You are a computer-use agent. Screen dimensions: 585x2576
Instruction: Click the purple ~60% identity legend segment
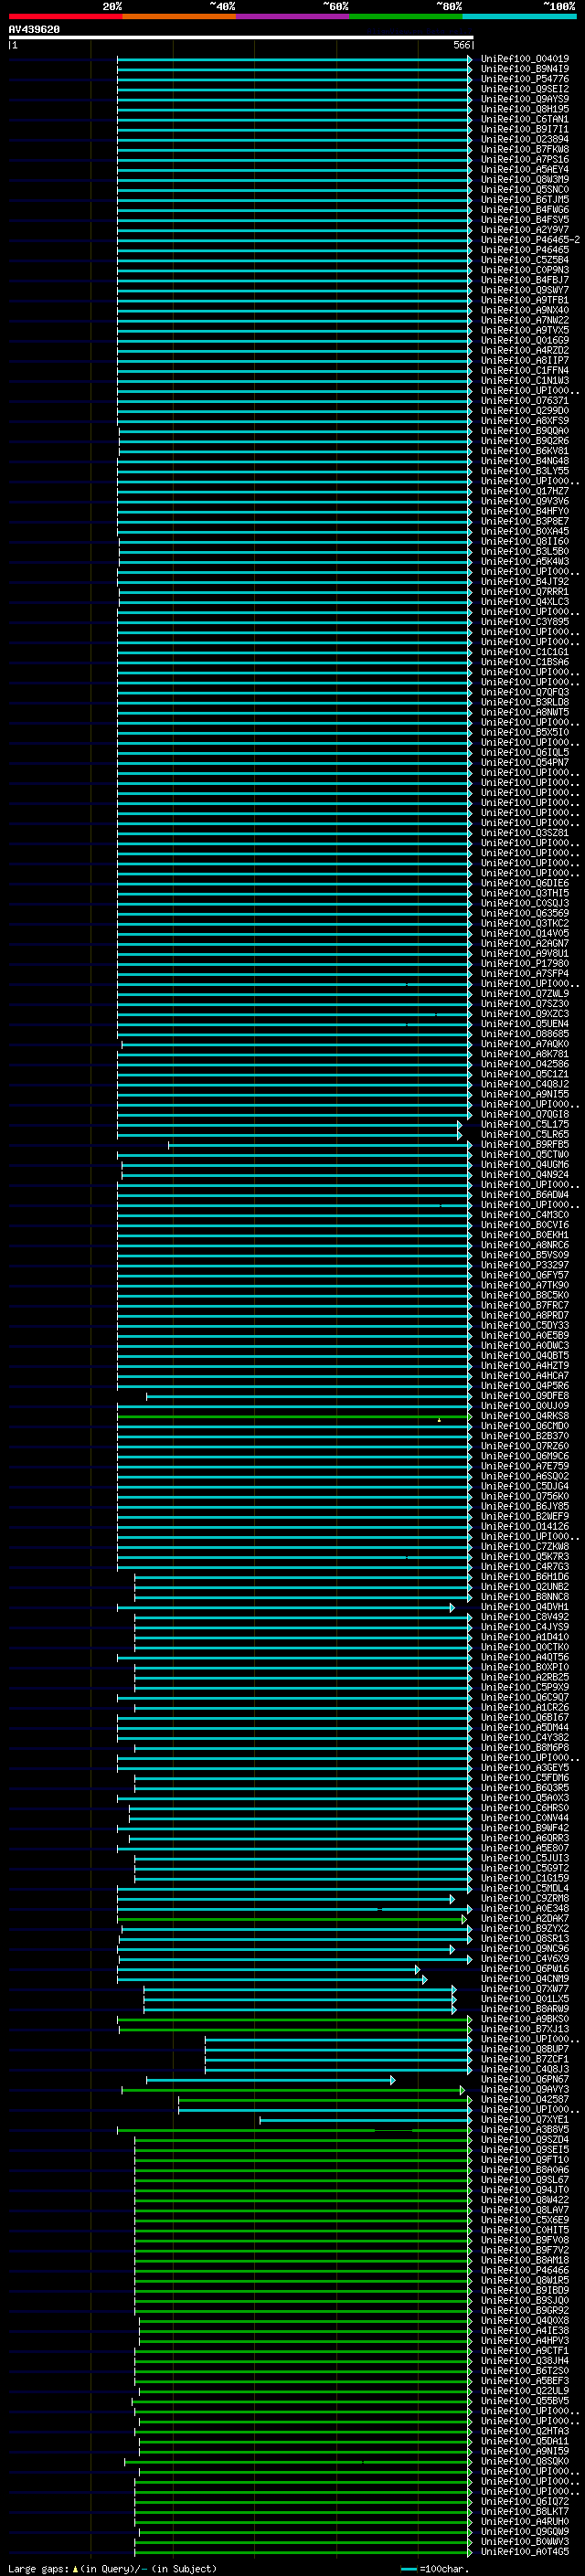point(292,16)
